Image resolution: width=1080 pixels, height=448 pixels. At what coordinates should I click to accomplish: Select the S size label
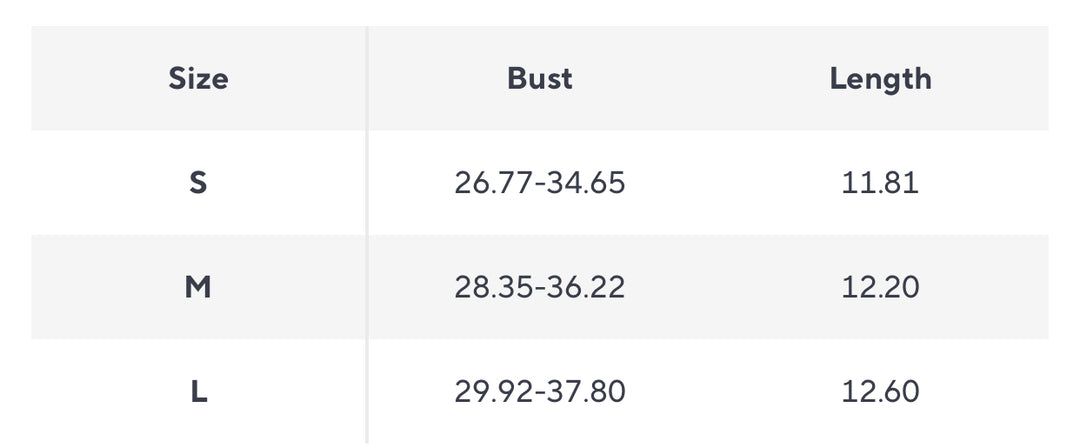[198, 183]
